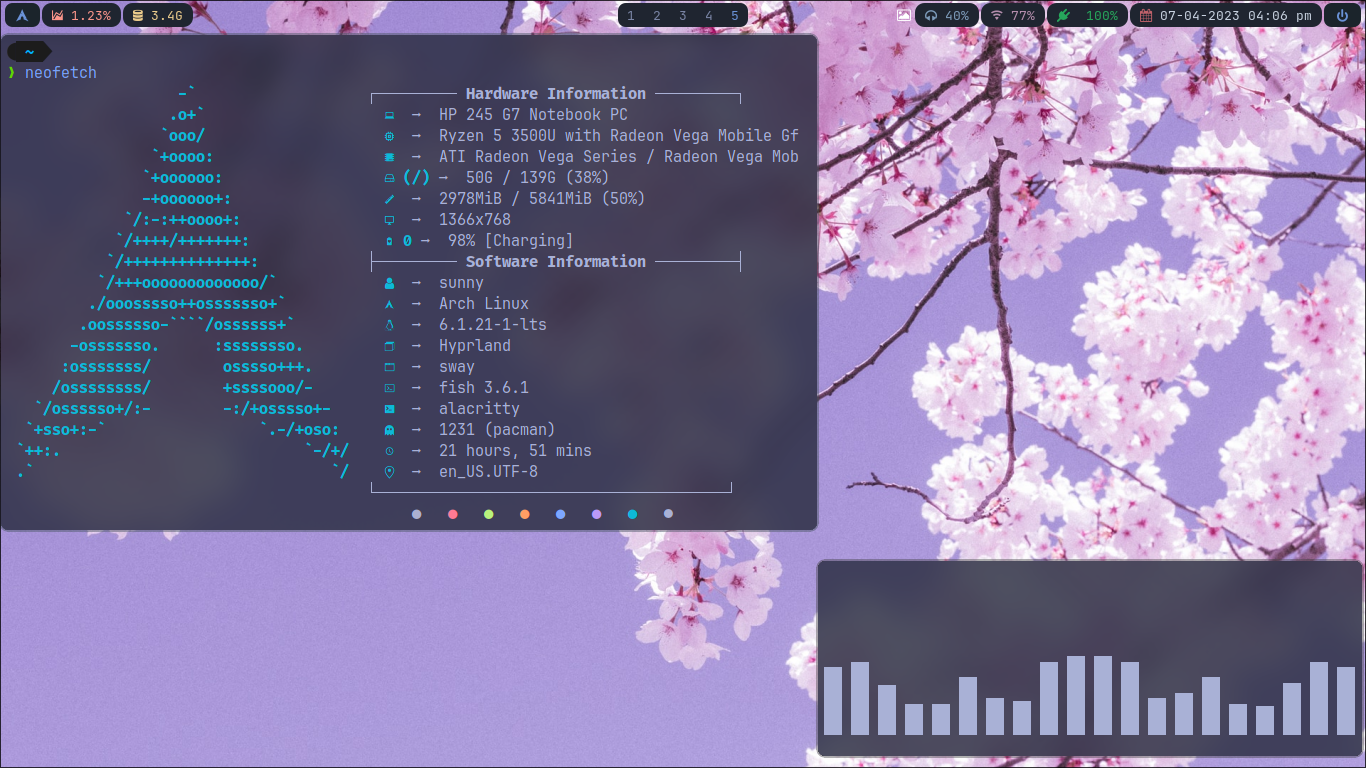The image size is (1366, 768).
Task: Click the location pin icon beside en_US.UTF-8
Action: (x=389, y=472)
